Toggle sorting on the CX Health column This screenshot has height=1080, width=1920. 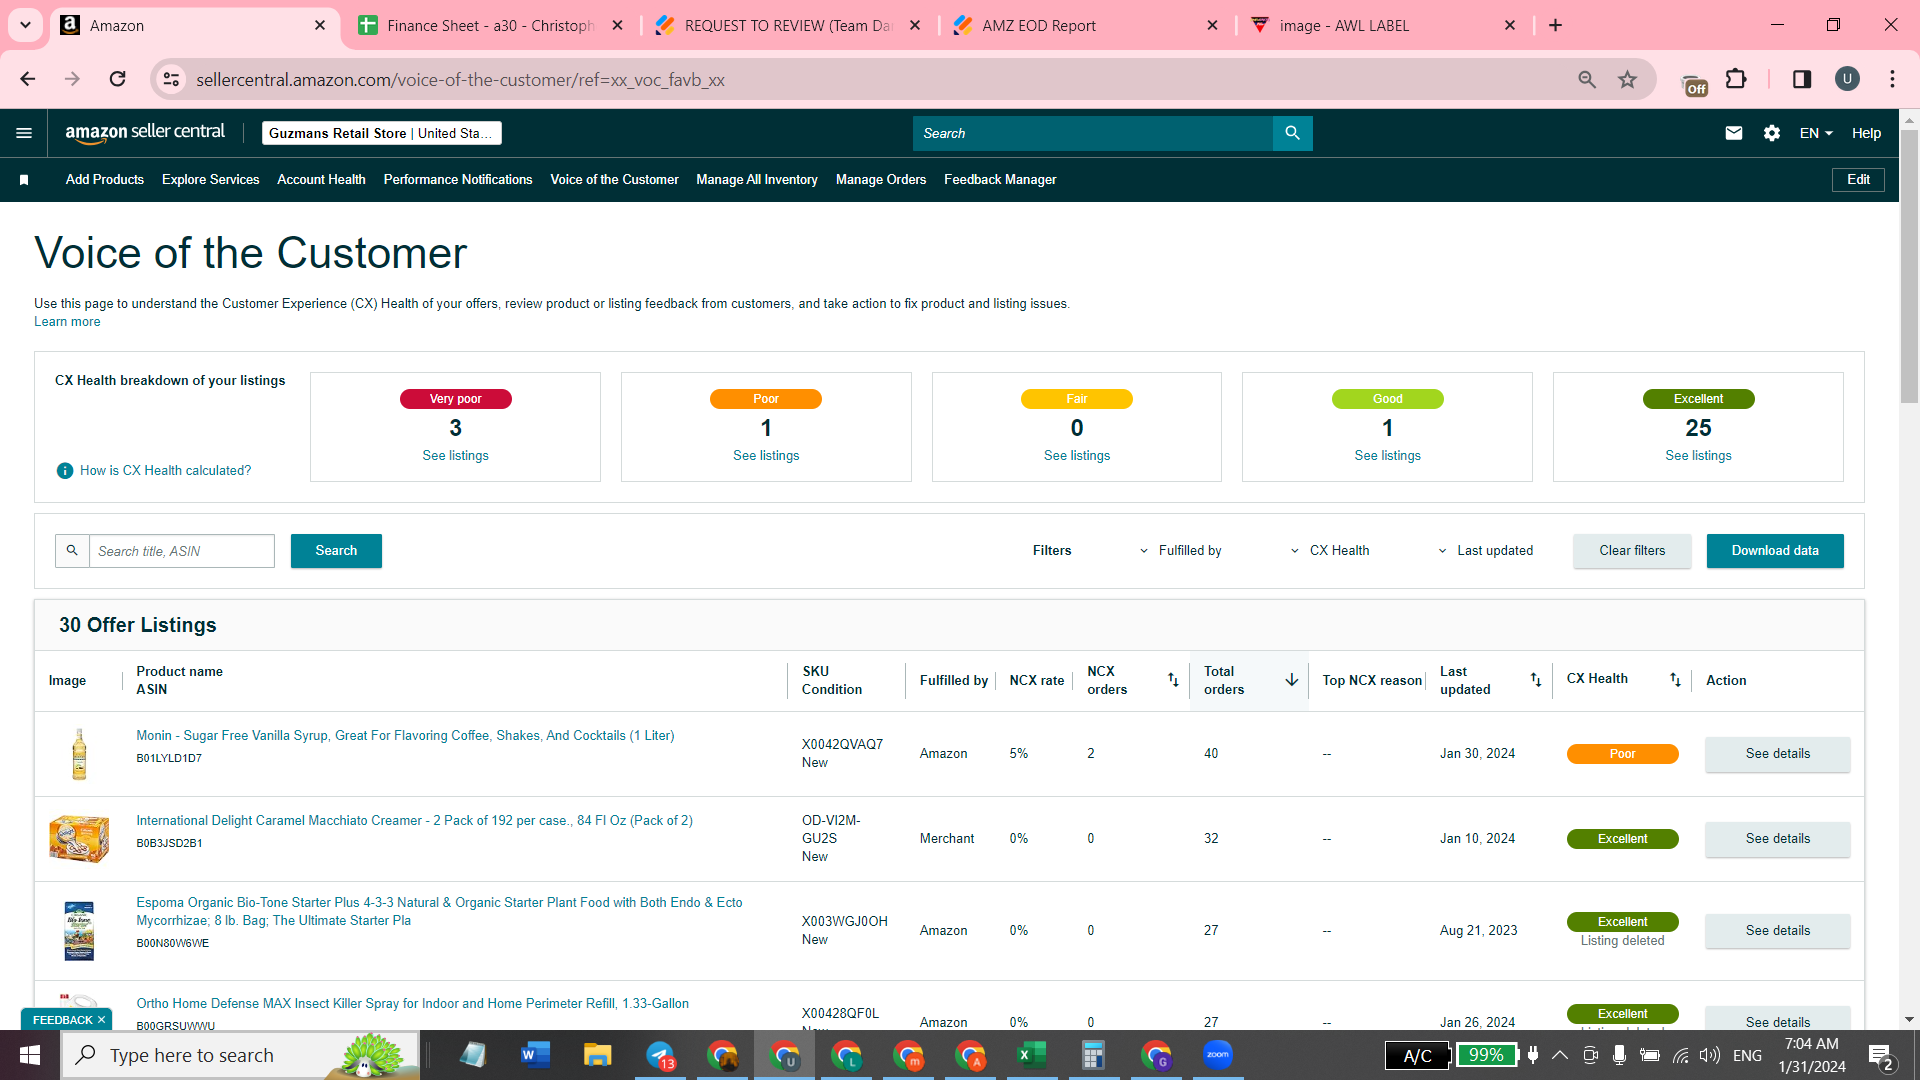coord(1675,680)
